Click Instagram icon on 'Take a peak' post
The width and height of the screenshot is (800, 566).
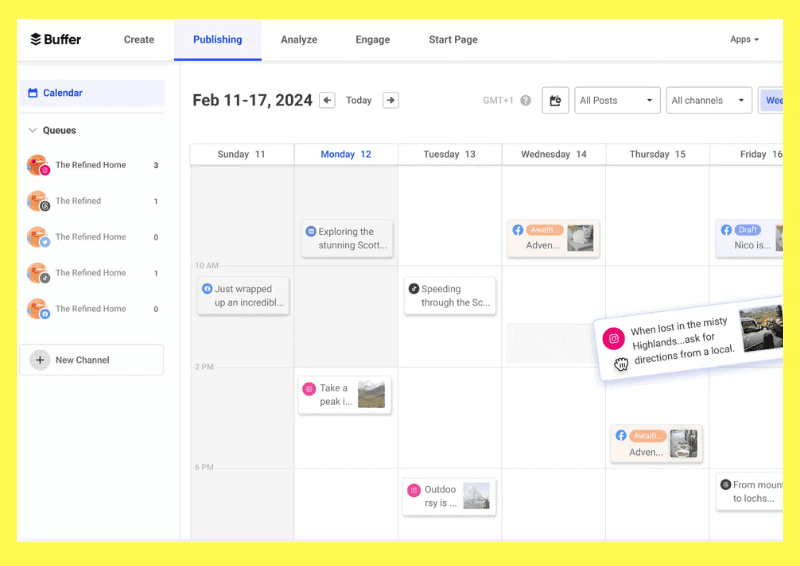[x=309, y=389]
